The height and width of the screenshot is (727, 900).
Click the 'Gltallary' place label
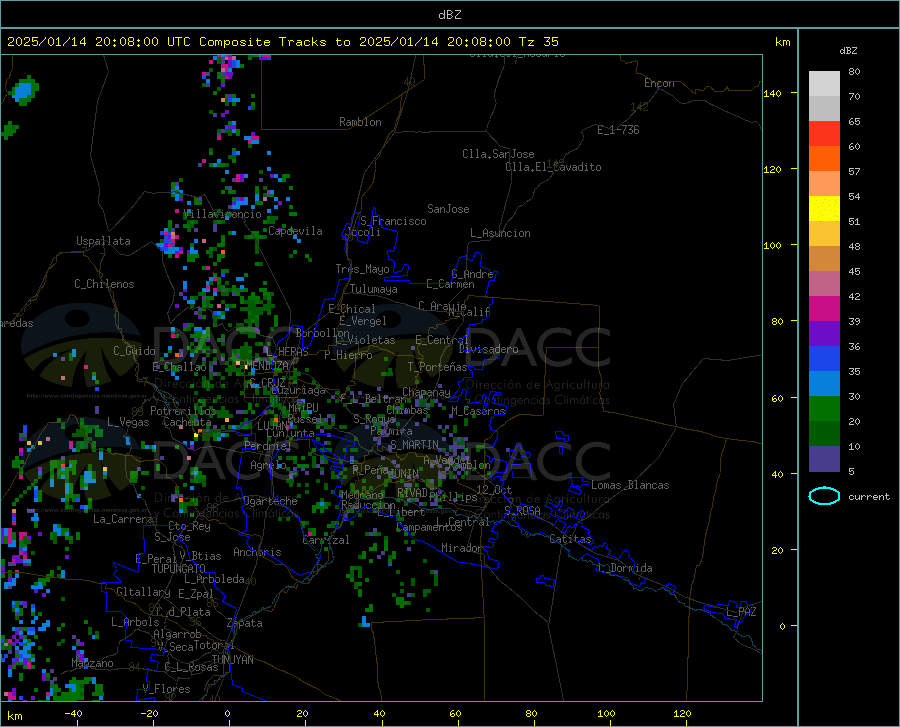[x=143, y=592]
